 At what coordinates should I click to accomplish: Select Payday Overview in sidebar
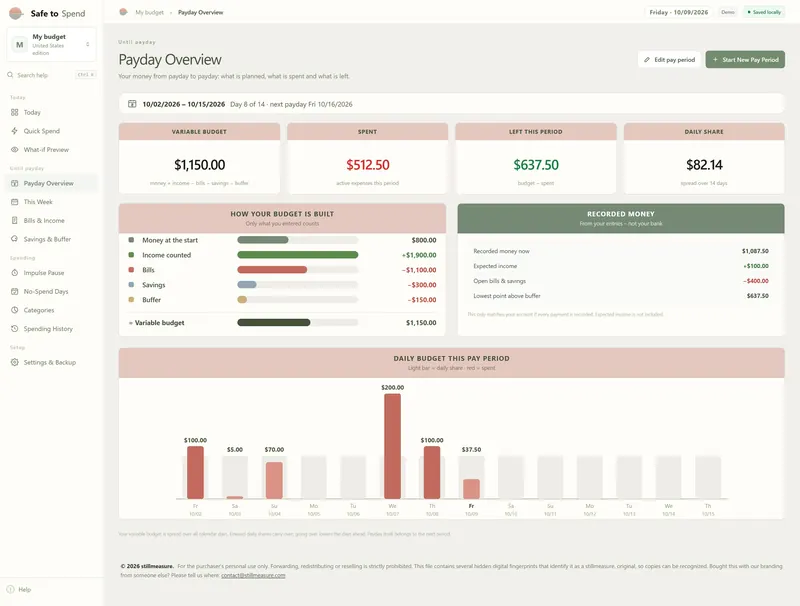51,183
